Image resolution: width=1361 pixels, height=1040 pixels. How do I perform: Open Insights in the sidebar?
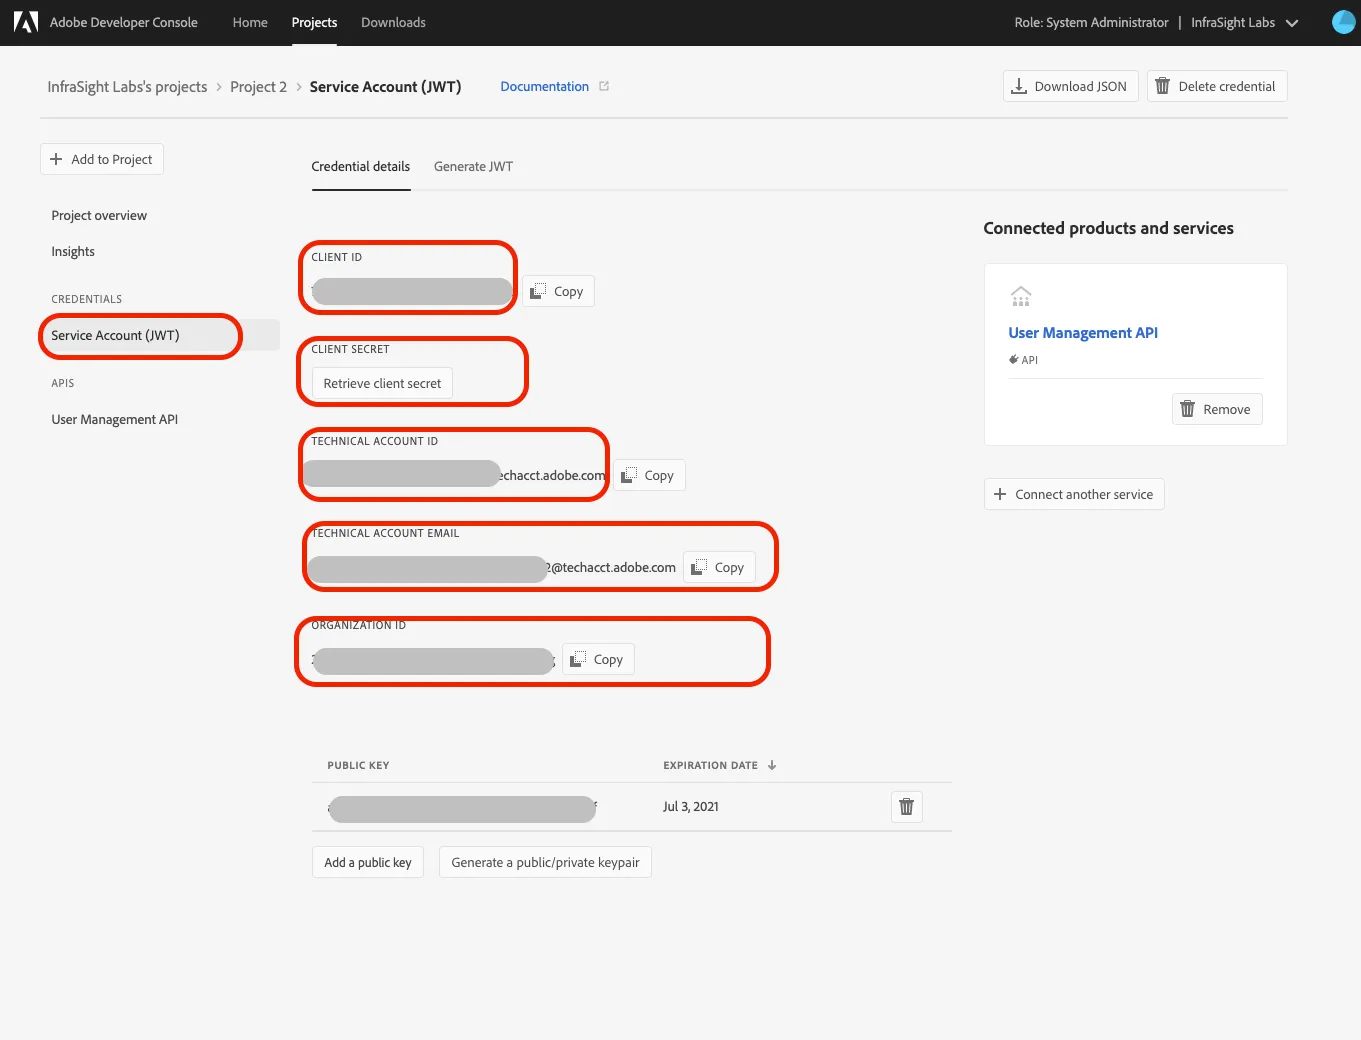pos(73,251)
